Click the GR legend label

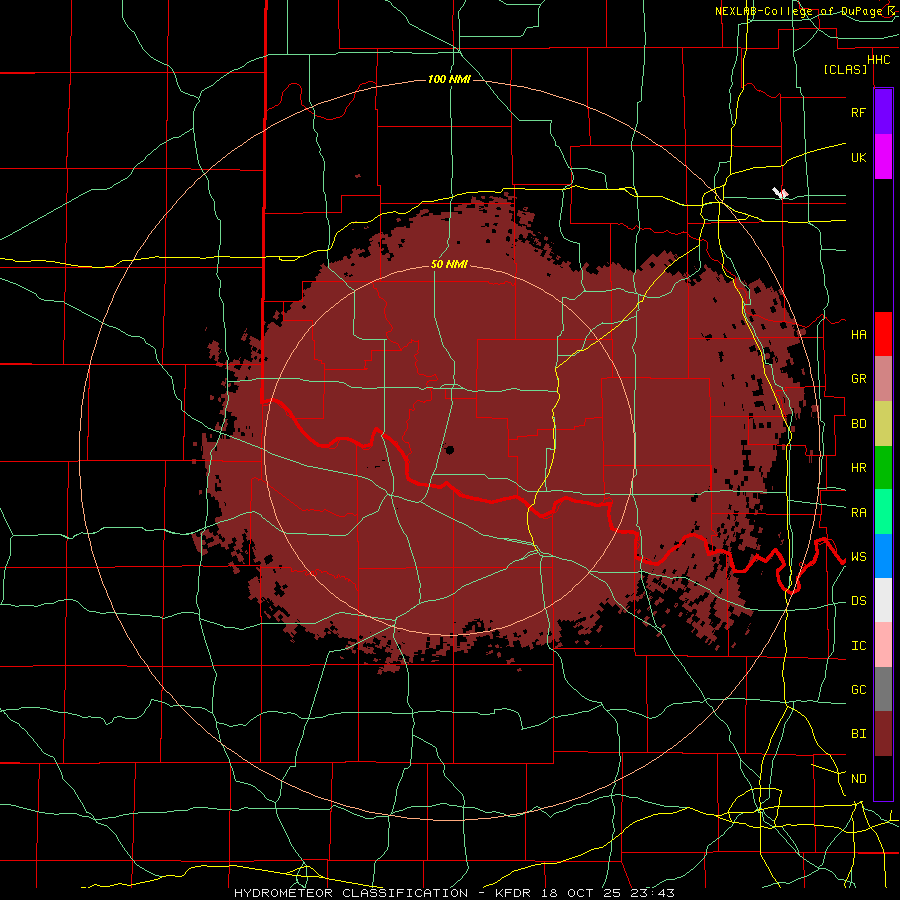859,378
